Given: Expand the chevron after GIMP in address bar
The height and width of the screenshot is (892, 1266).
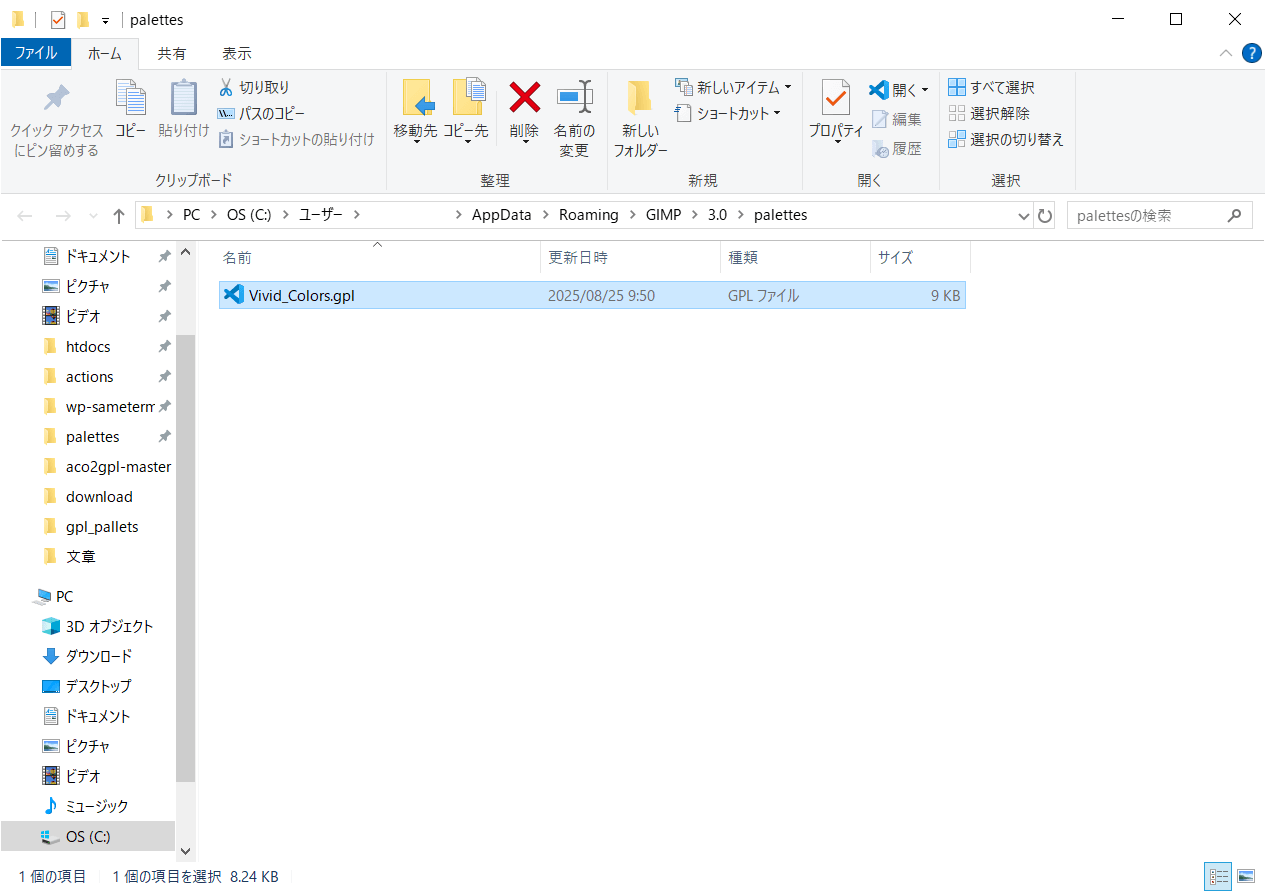Looking at the screenshot, I should pyautogui.click(x=693, y=215).
